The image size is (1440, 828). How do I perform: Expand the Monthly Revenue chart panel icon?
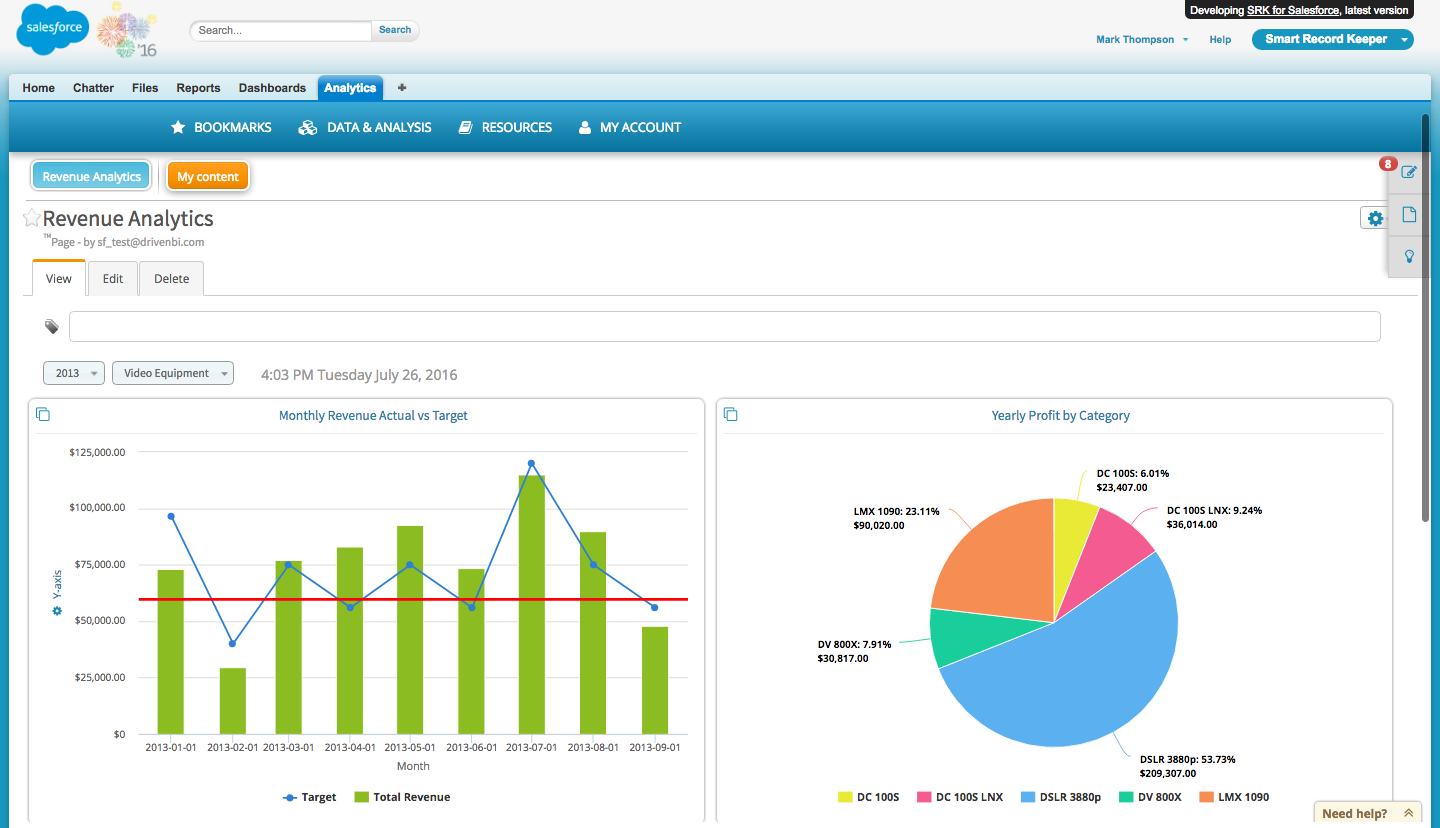pos(43,414)
